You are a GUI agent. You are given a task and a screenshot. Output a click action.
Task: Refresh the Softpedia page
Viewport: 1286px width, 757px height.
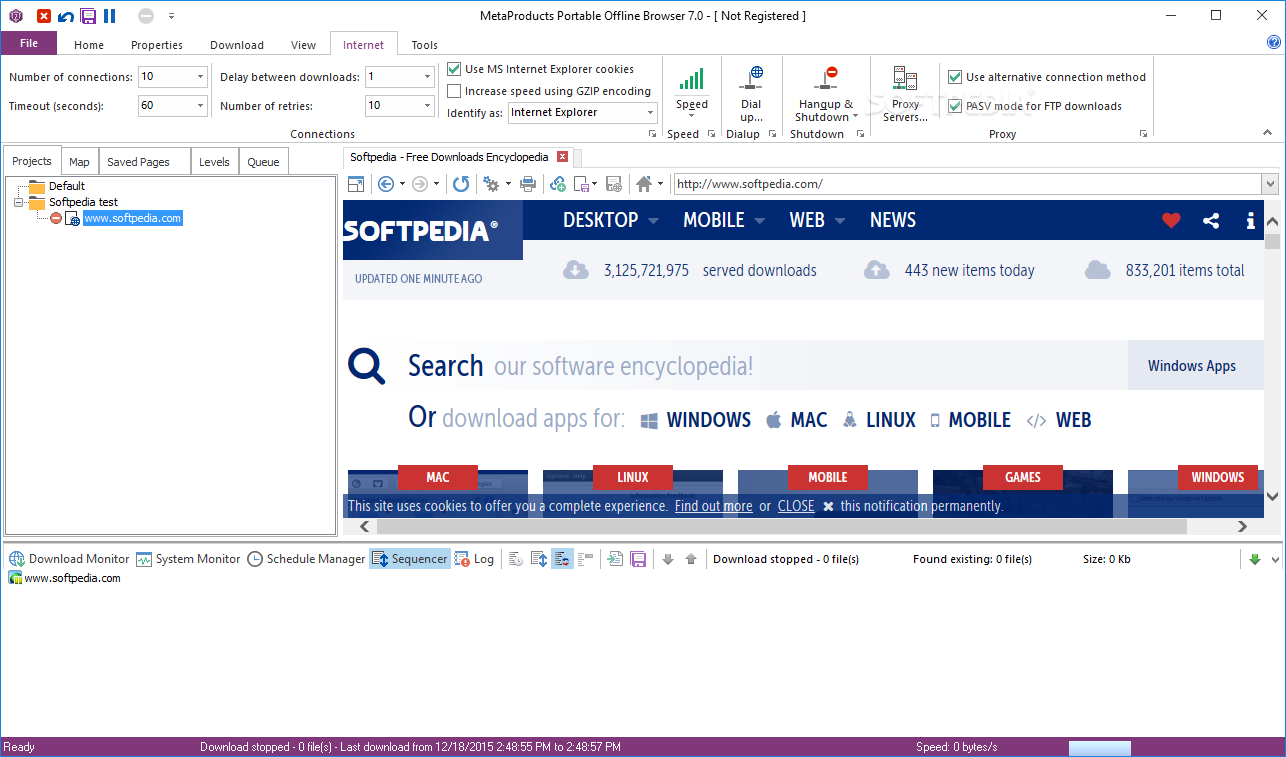click(461, 184)
